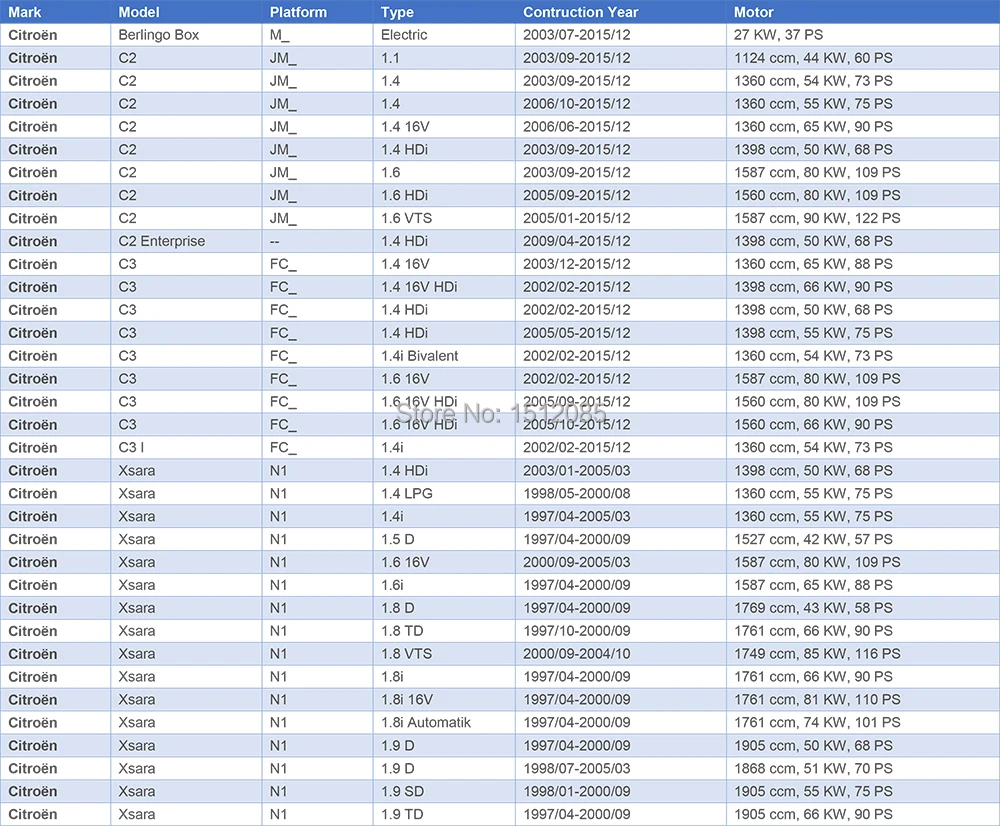Select the '1.9 SD' type cell
The image size is (1000, 826).
pyautogui.click(x=444, y=792)
